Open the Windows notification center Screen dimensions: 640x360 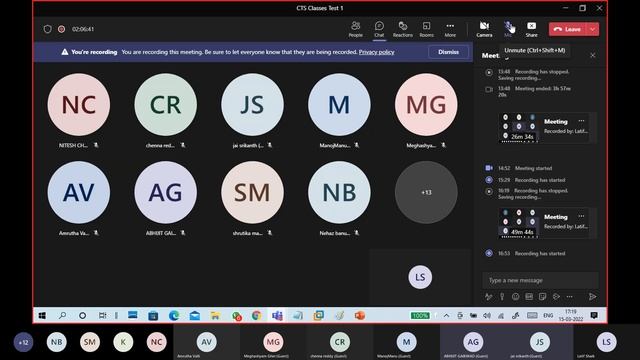tap(594, 316)
